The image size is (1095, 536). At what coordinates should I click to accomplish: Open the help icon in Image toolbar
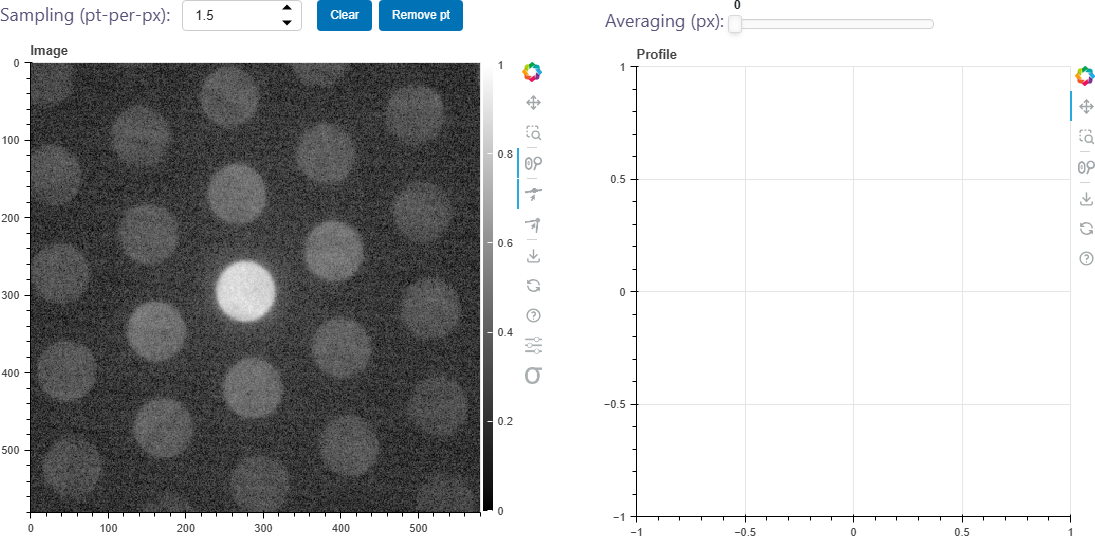coord(533,315)
